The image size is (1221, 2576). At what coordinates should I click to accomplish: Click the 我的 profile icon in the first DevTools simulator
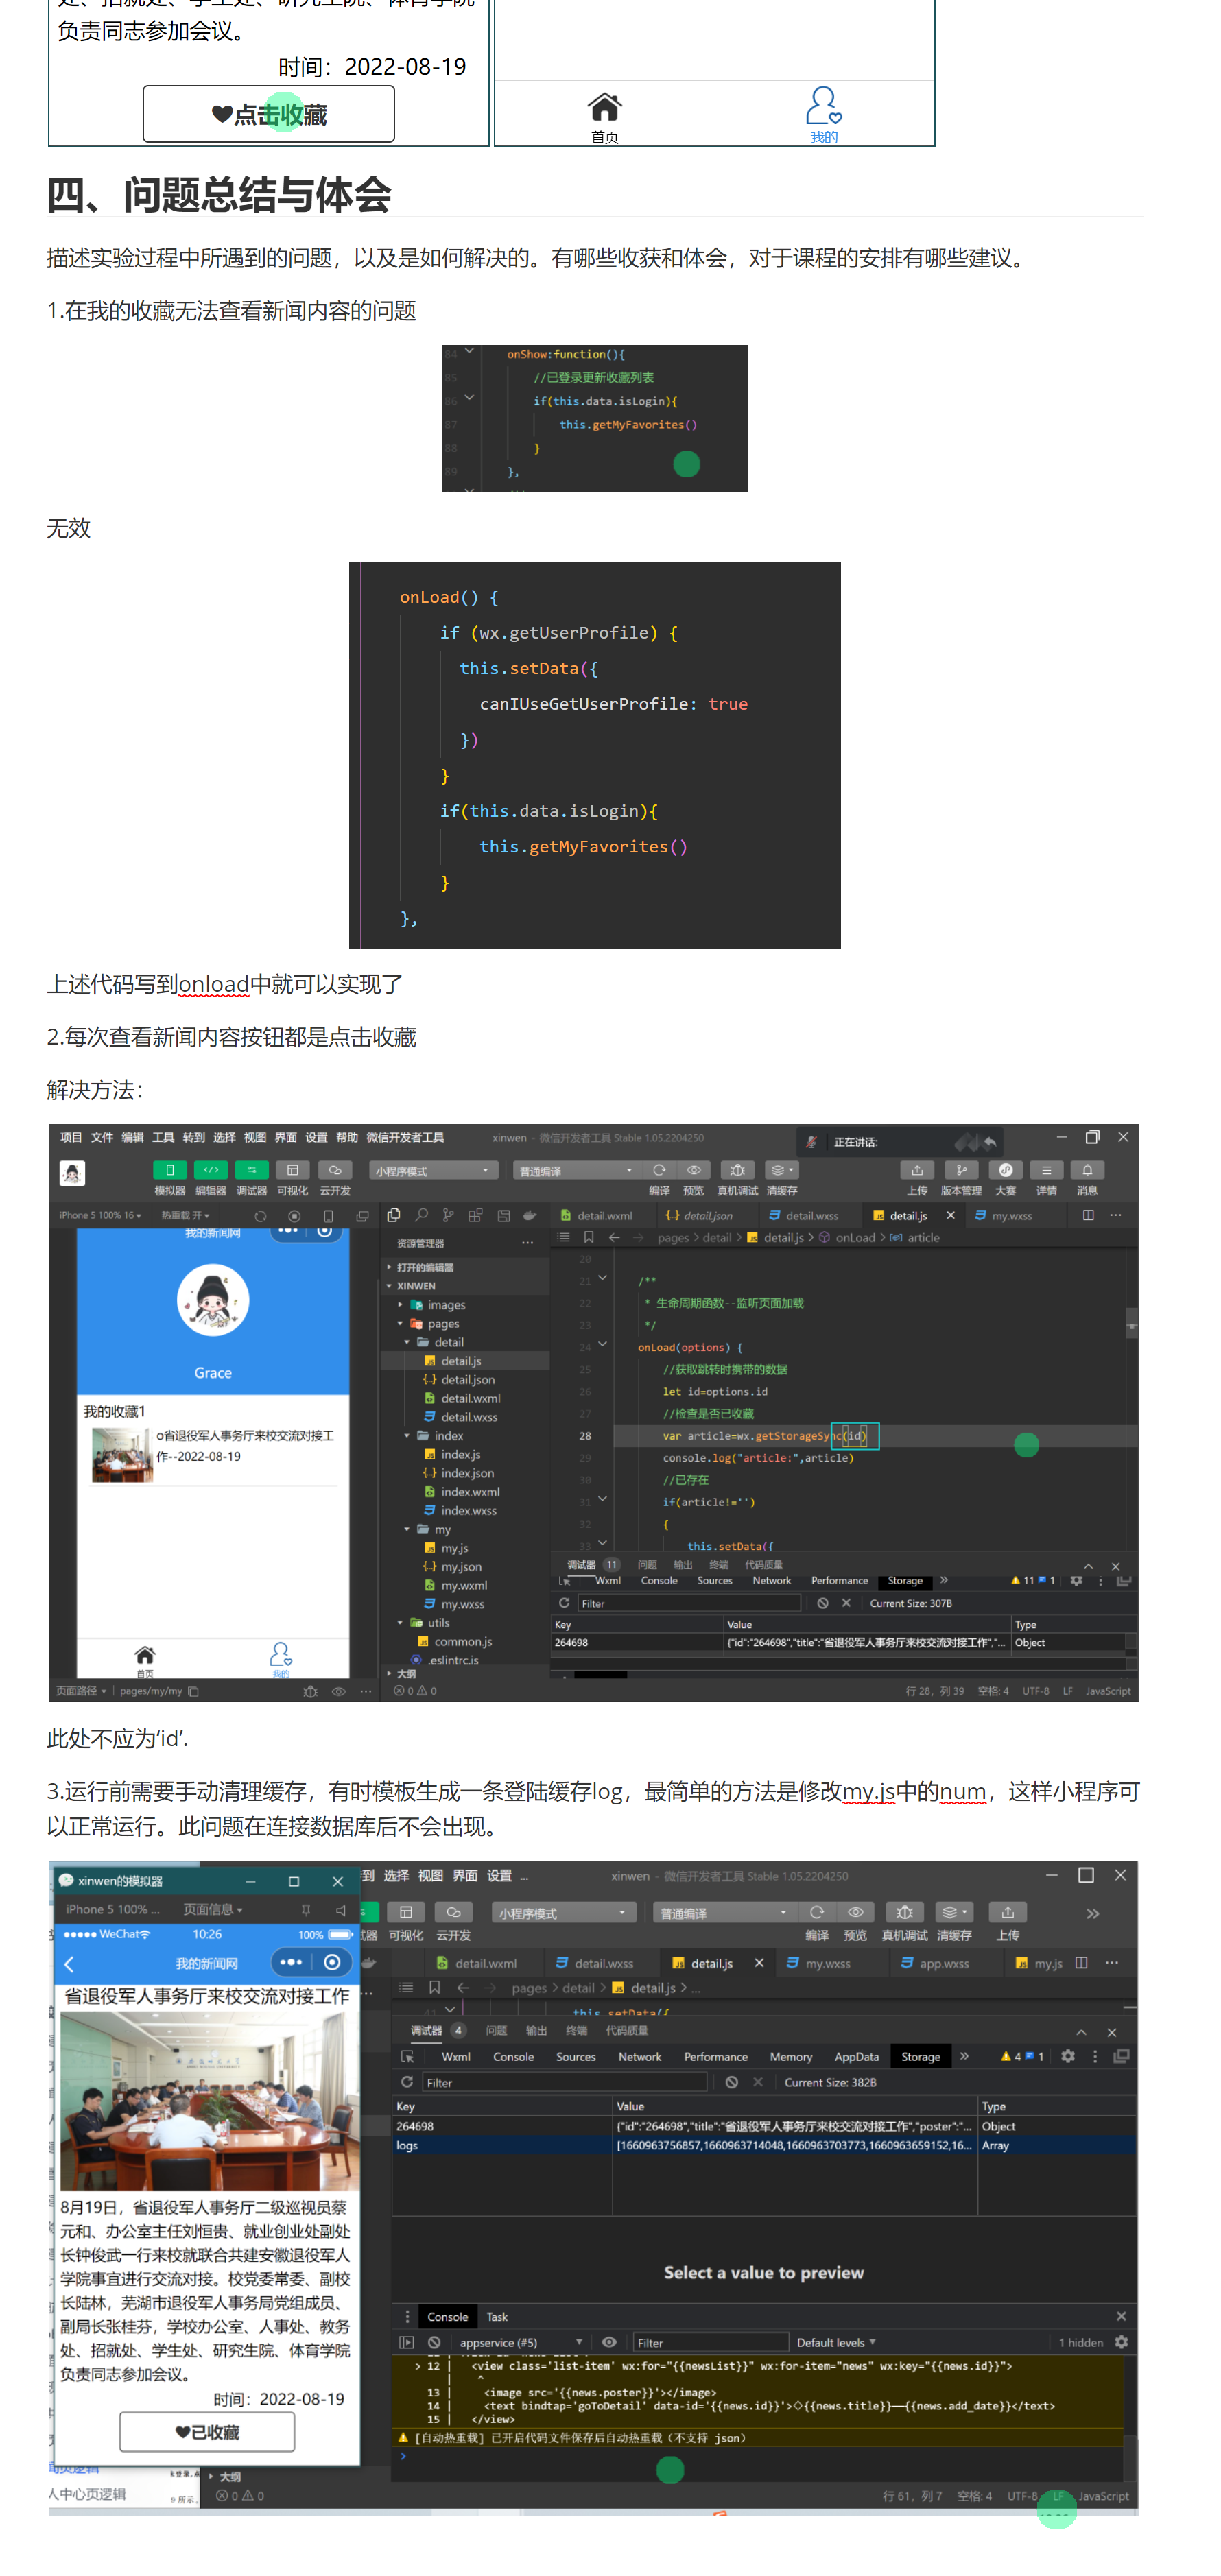pyautogui.click(x=281, y=1654)
